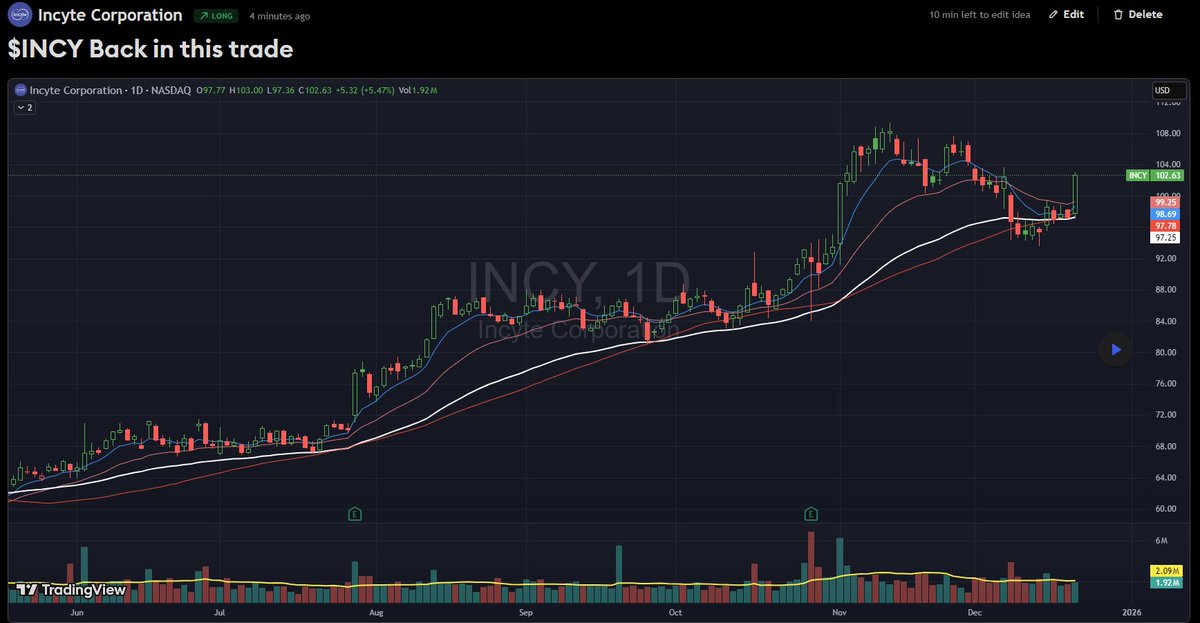Viewport: 1200px width, 623px height.
Task: Click the INCY 102.63 price label
Action: [1154, 175]
